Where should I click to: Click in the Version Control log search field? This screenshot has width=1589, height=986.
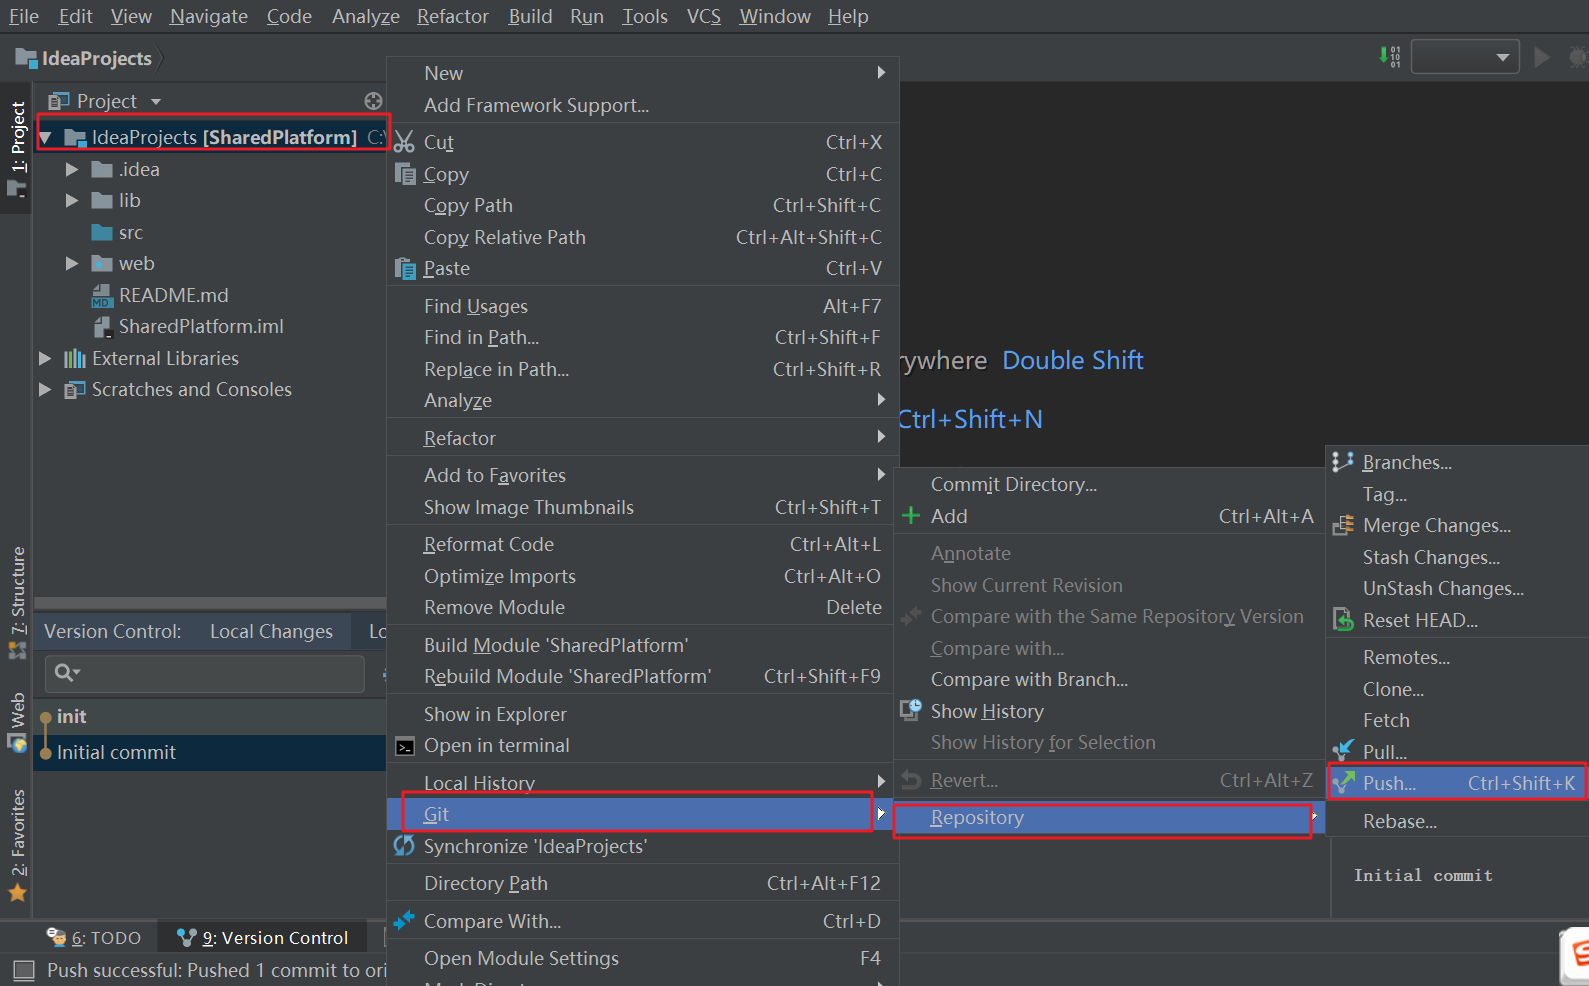point(205,673)
